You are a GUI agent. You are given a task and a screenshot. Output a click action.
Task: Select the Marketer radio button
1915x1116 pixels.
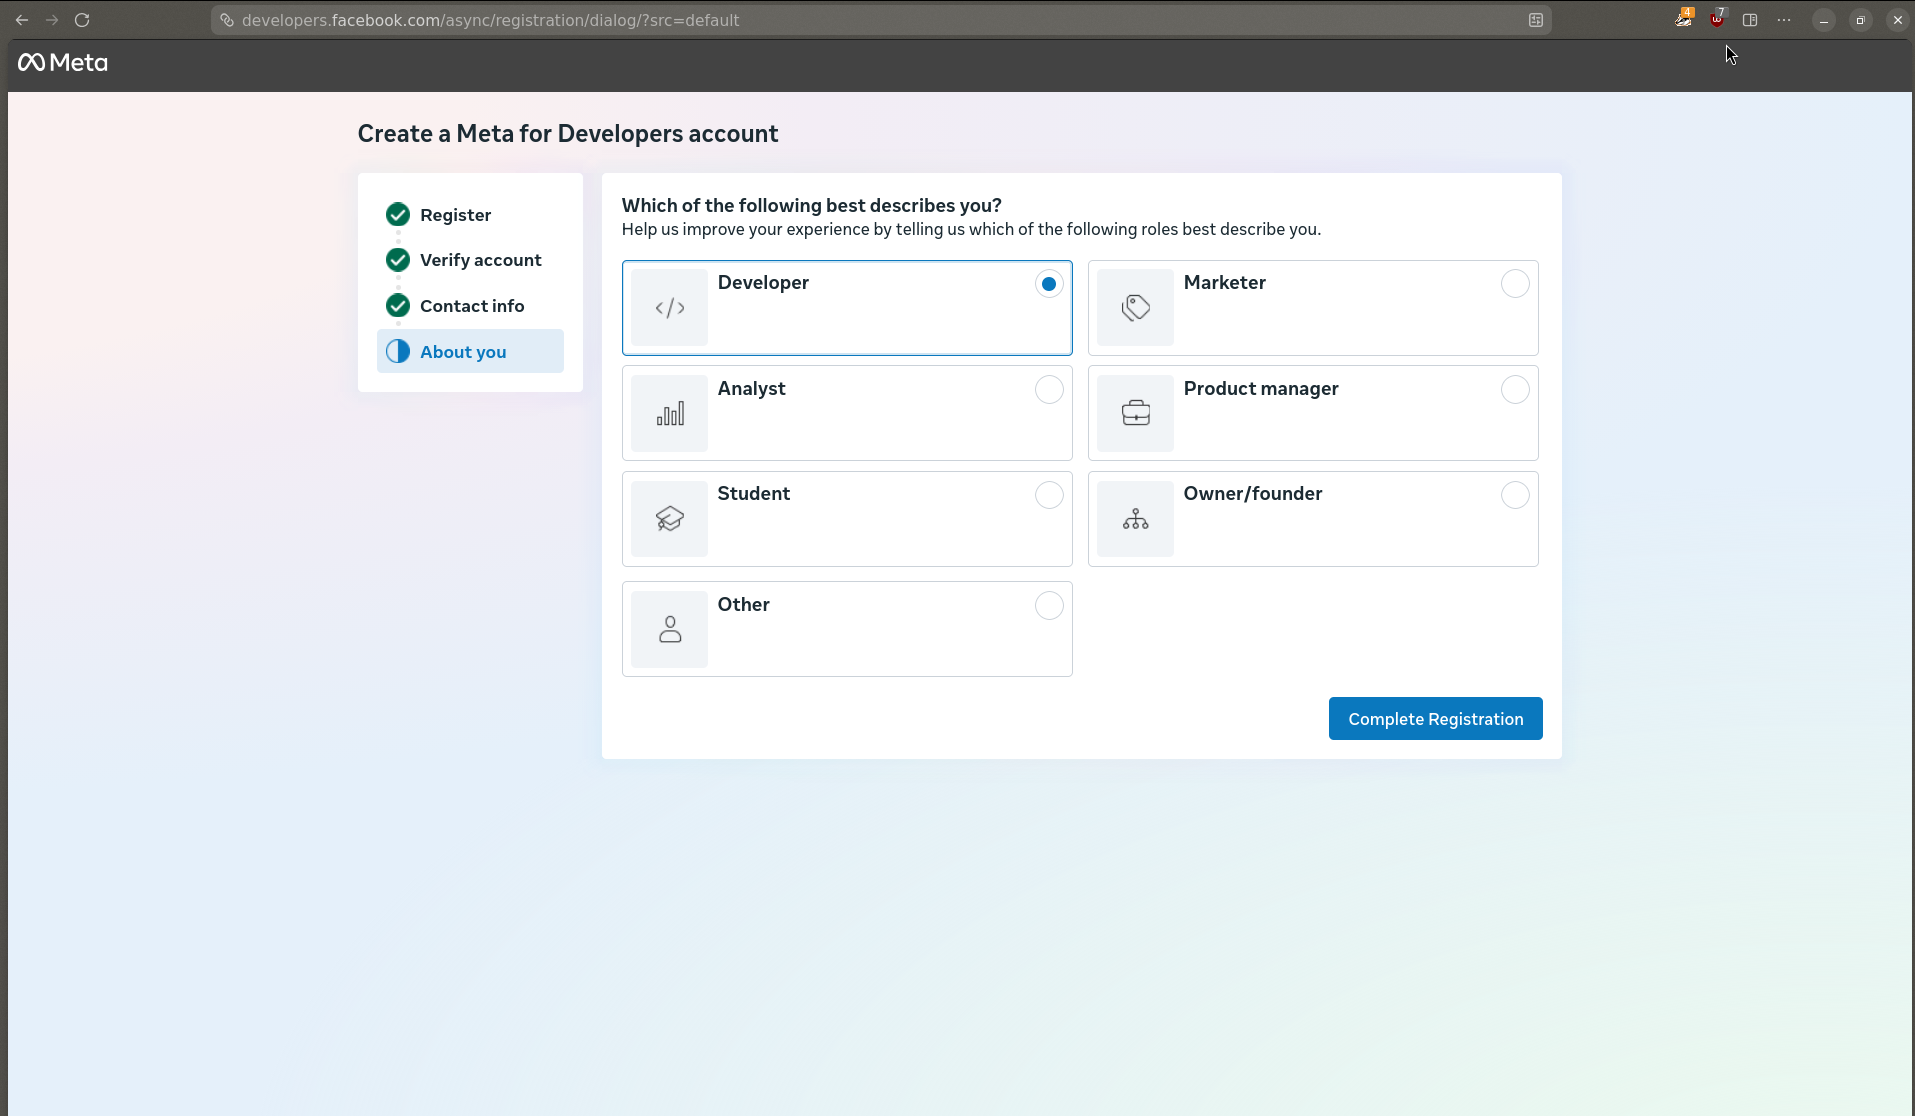point(1515,284)
